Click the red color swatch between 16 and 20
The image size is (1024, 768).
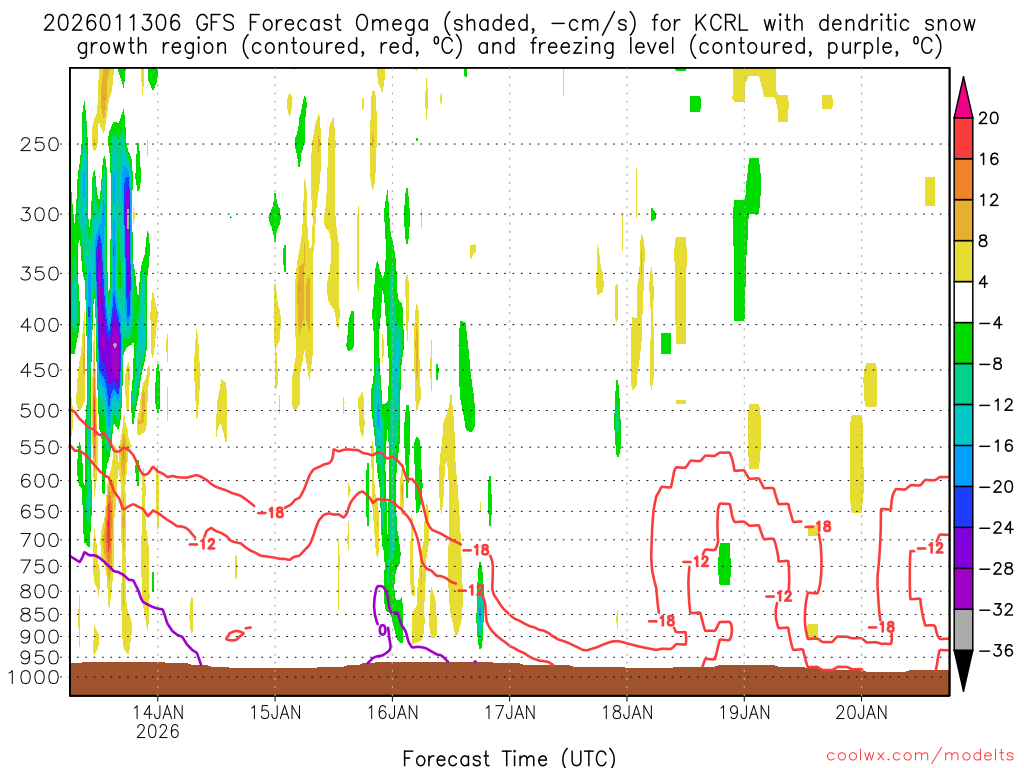(963, 138)
